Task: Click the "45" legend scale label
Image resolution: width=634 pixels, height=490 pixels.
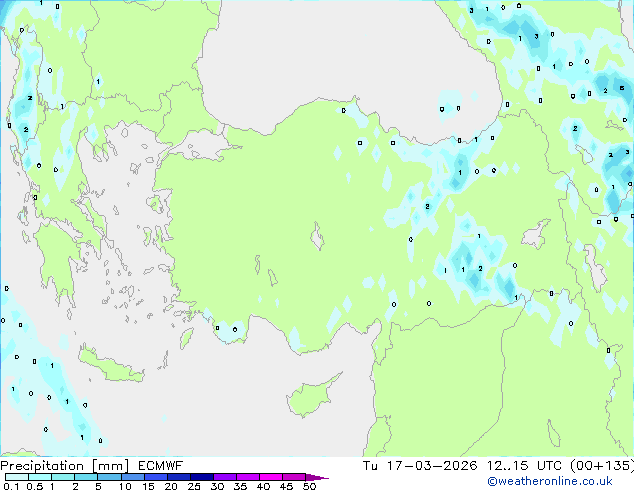Action: coord(286,486)
